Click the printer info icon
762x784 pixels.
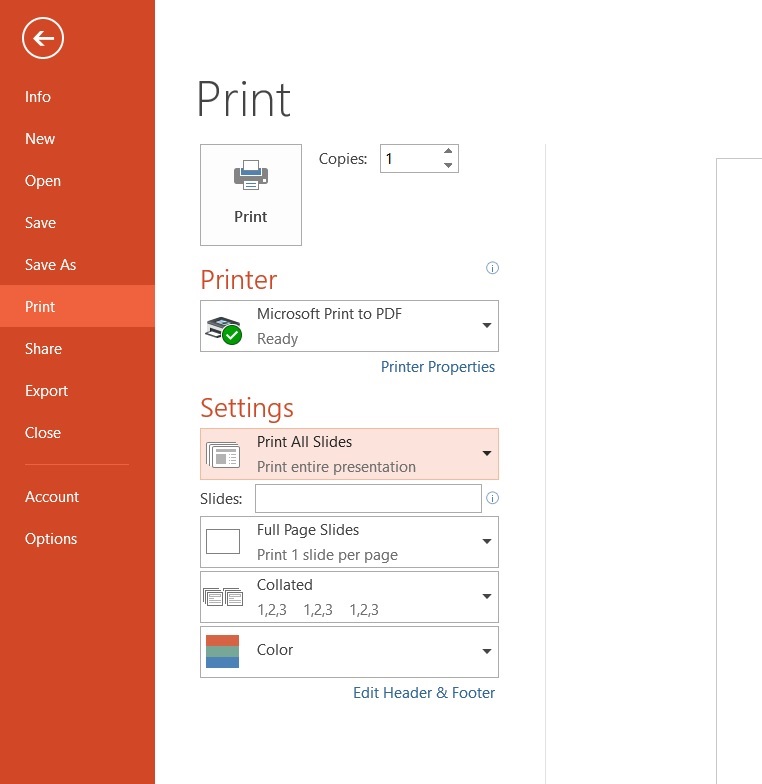pos(492,268)
